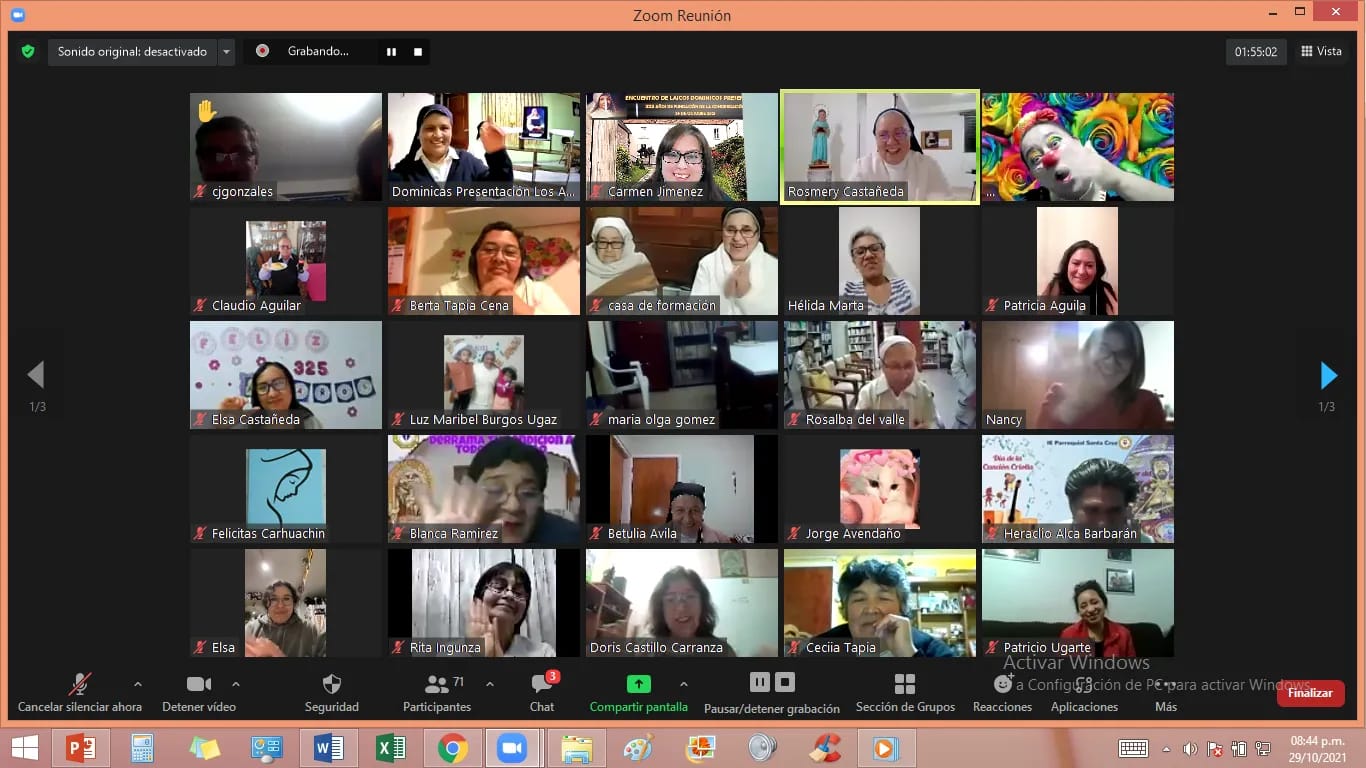Open the Aplicaciones panel
Viewport: 1366px width, 768px height.
click(1084, 685)
